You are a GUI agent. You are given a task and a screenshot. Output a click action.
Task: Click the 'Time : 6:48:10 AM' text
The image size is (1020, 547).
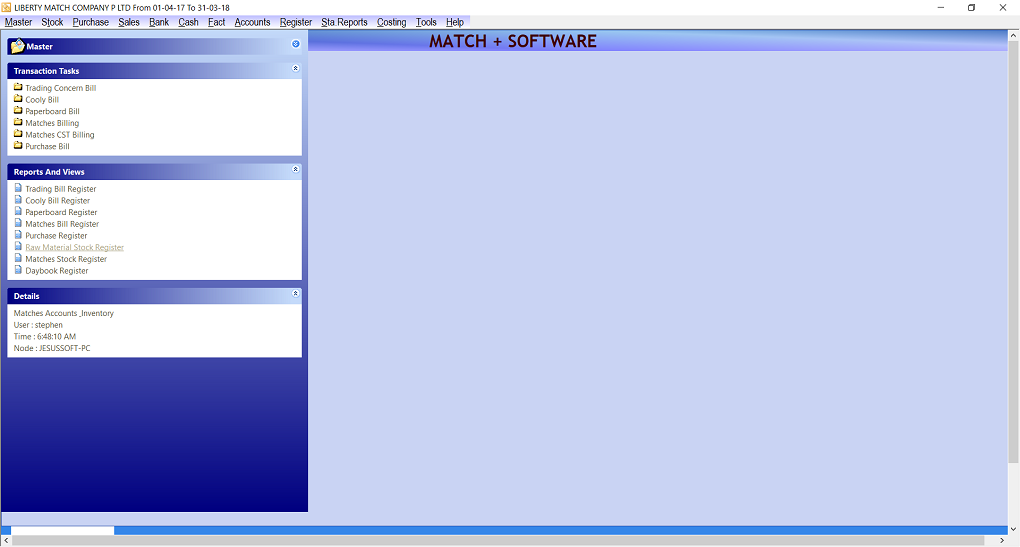[x=45, y=336]
